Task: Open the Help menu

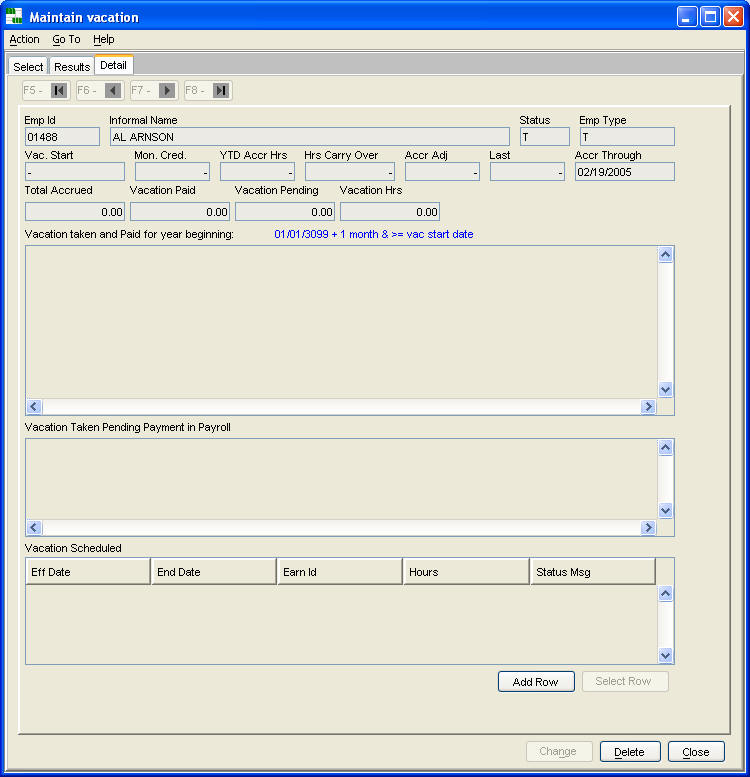Action: pyautogui.click(x=104, y=39)
